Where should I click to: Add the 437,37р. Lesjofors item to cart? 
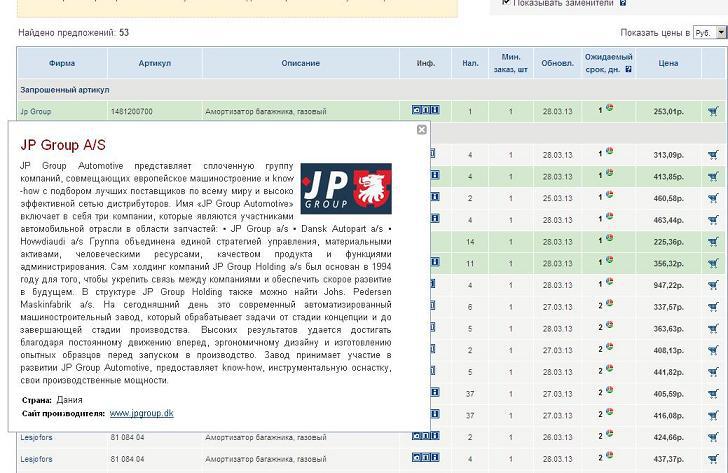[713, 459]
